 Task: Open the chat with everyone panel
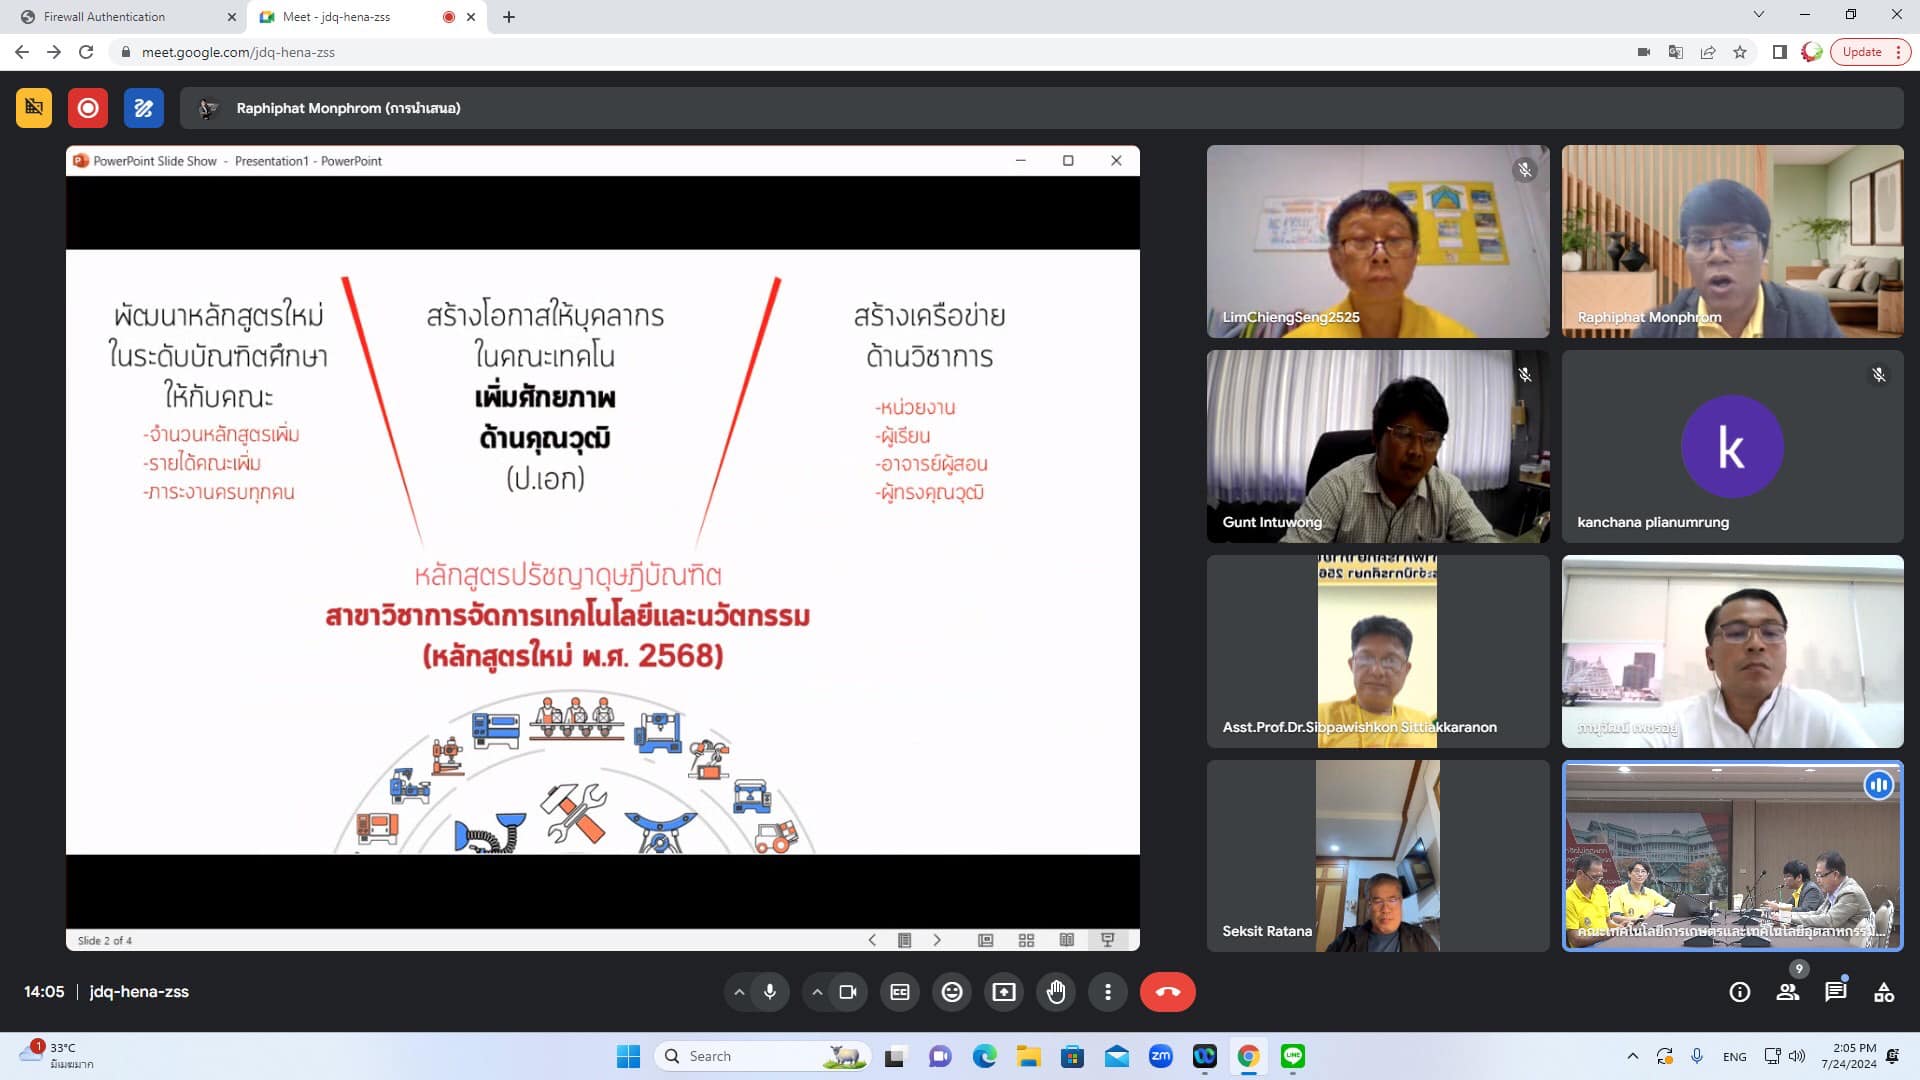(x=1835, y=992)
